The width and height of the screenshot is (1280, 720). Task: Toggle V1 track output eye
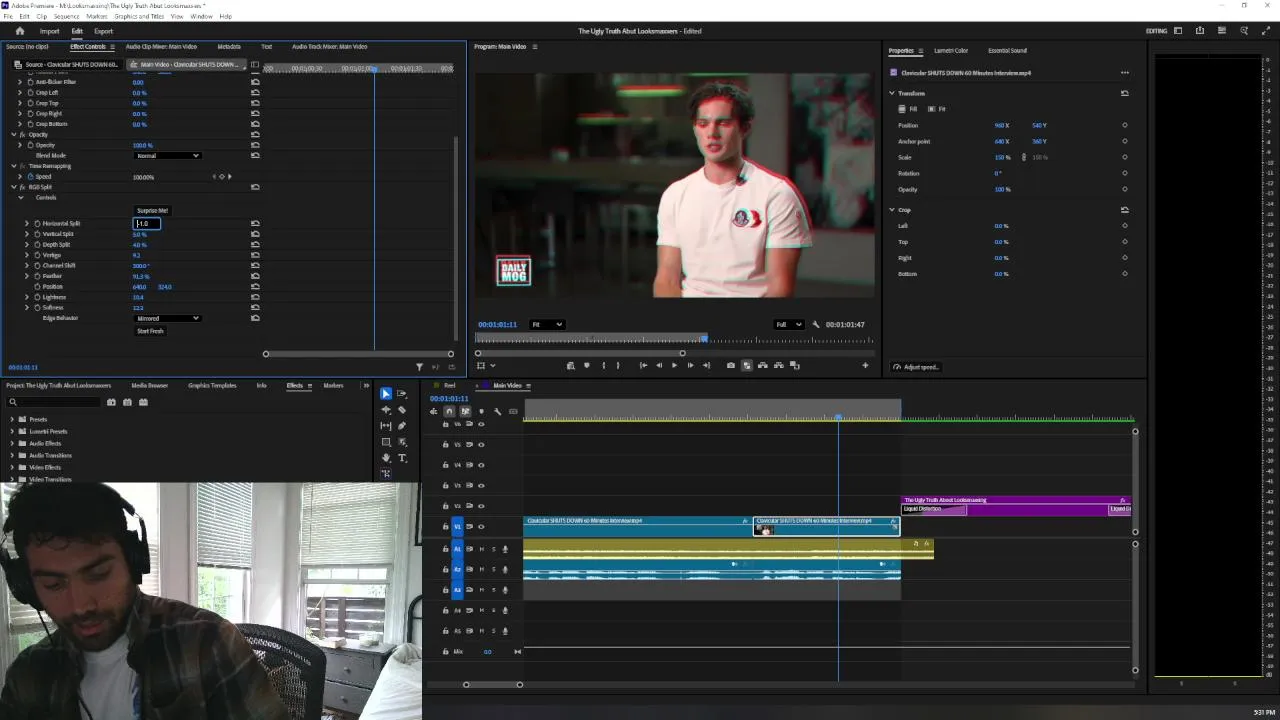click(481, 527)
